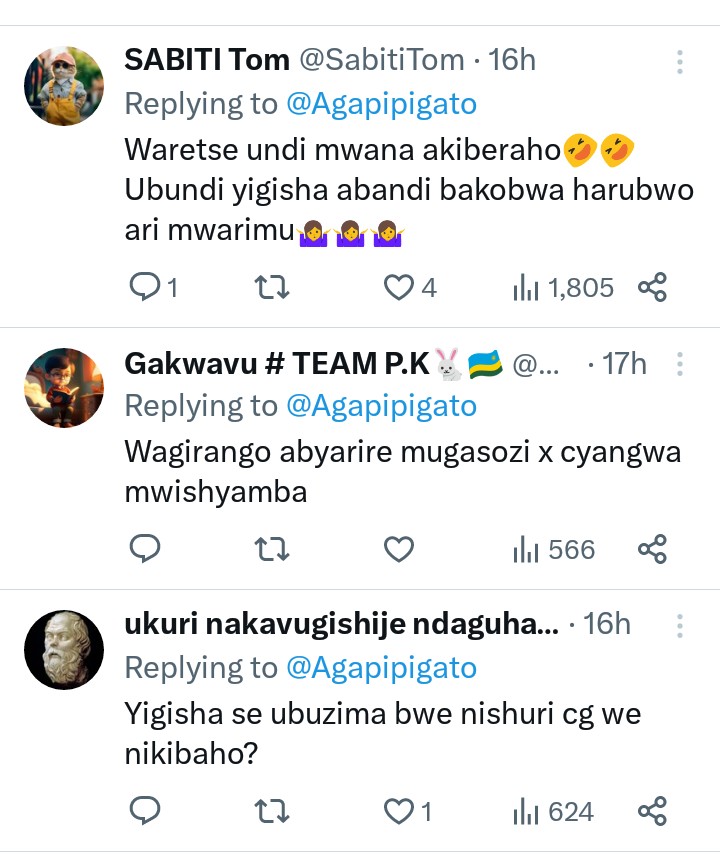Screen dimensions: 720x866
Task: View Gakwavu's cartoon avatar
Action: pyautogui.click(x=64, y=388)
